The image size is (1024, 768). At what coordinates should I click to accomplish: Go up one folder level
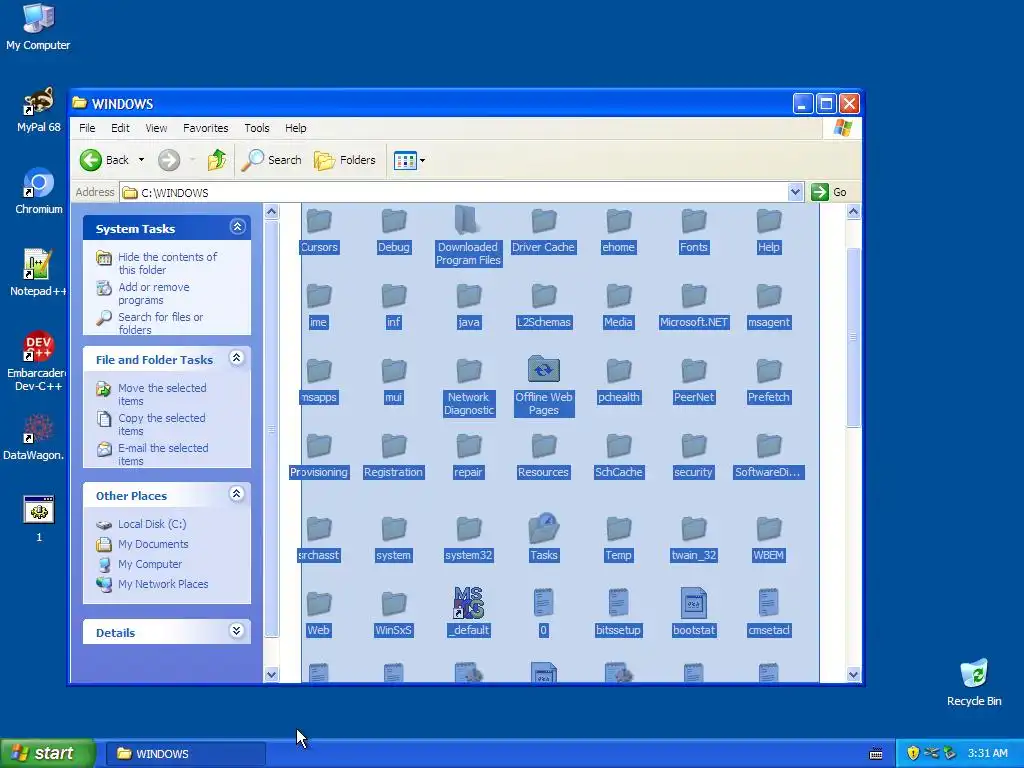click(217, 160)
